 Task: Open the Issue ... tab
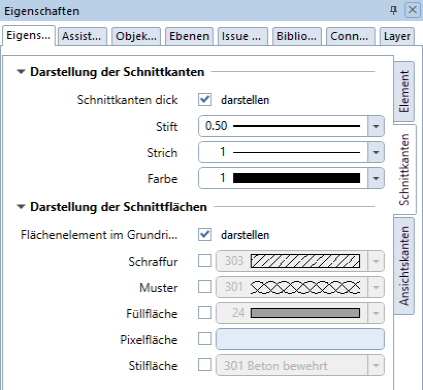[x=242, y=36]
